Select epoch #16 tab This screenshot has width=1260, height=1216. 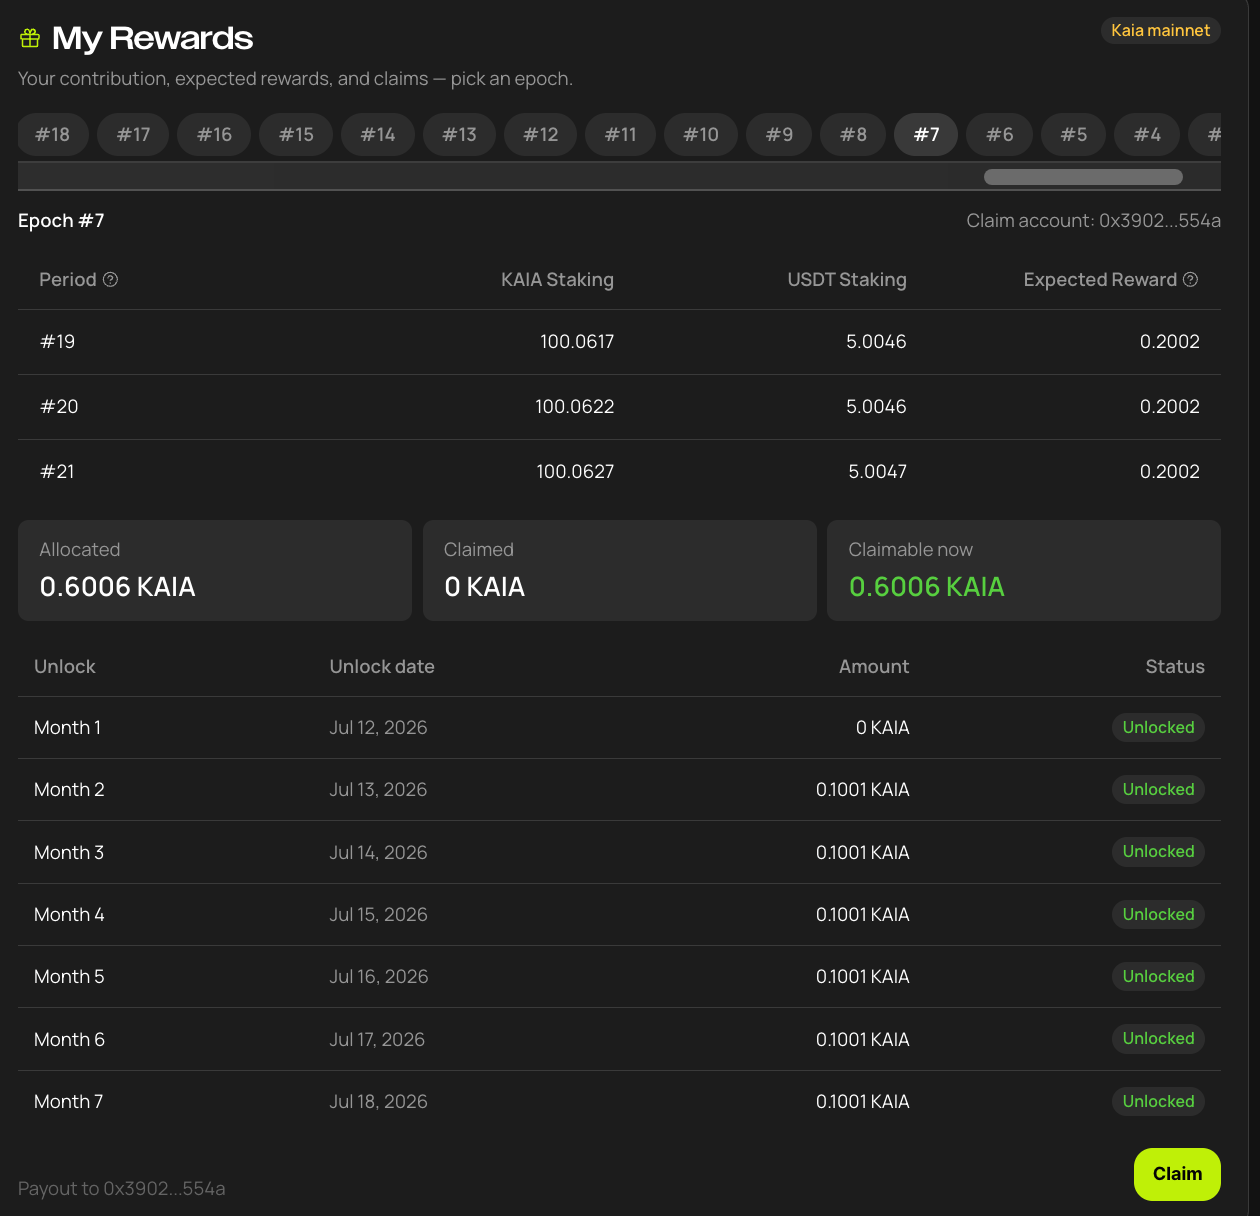tap(214, 134)
